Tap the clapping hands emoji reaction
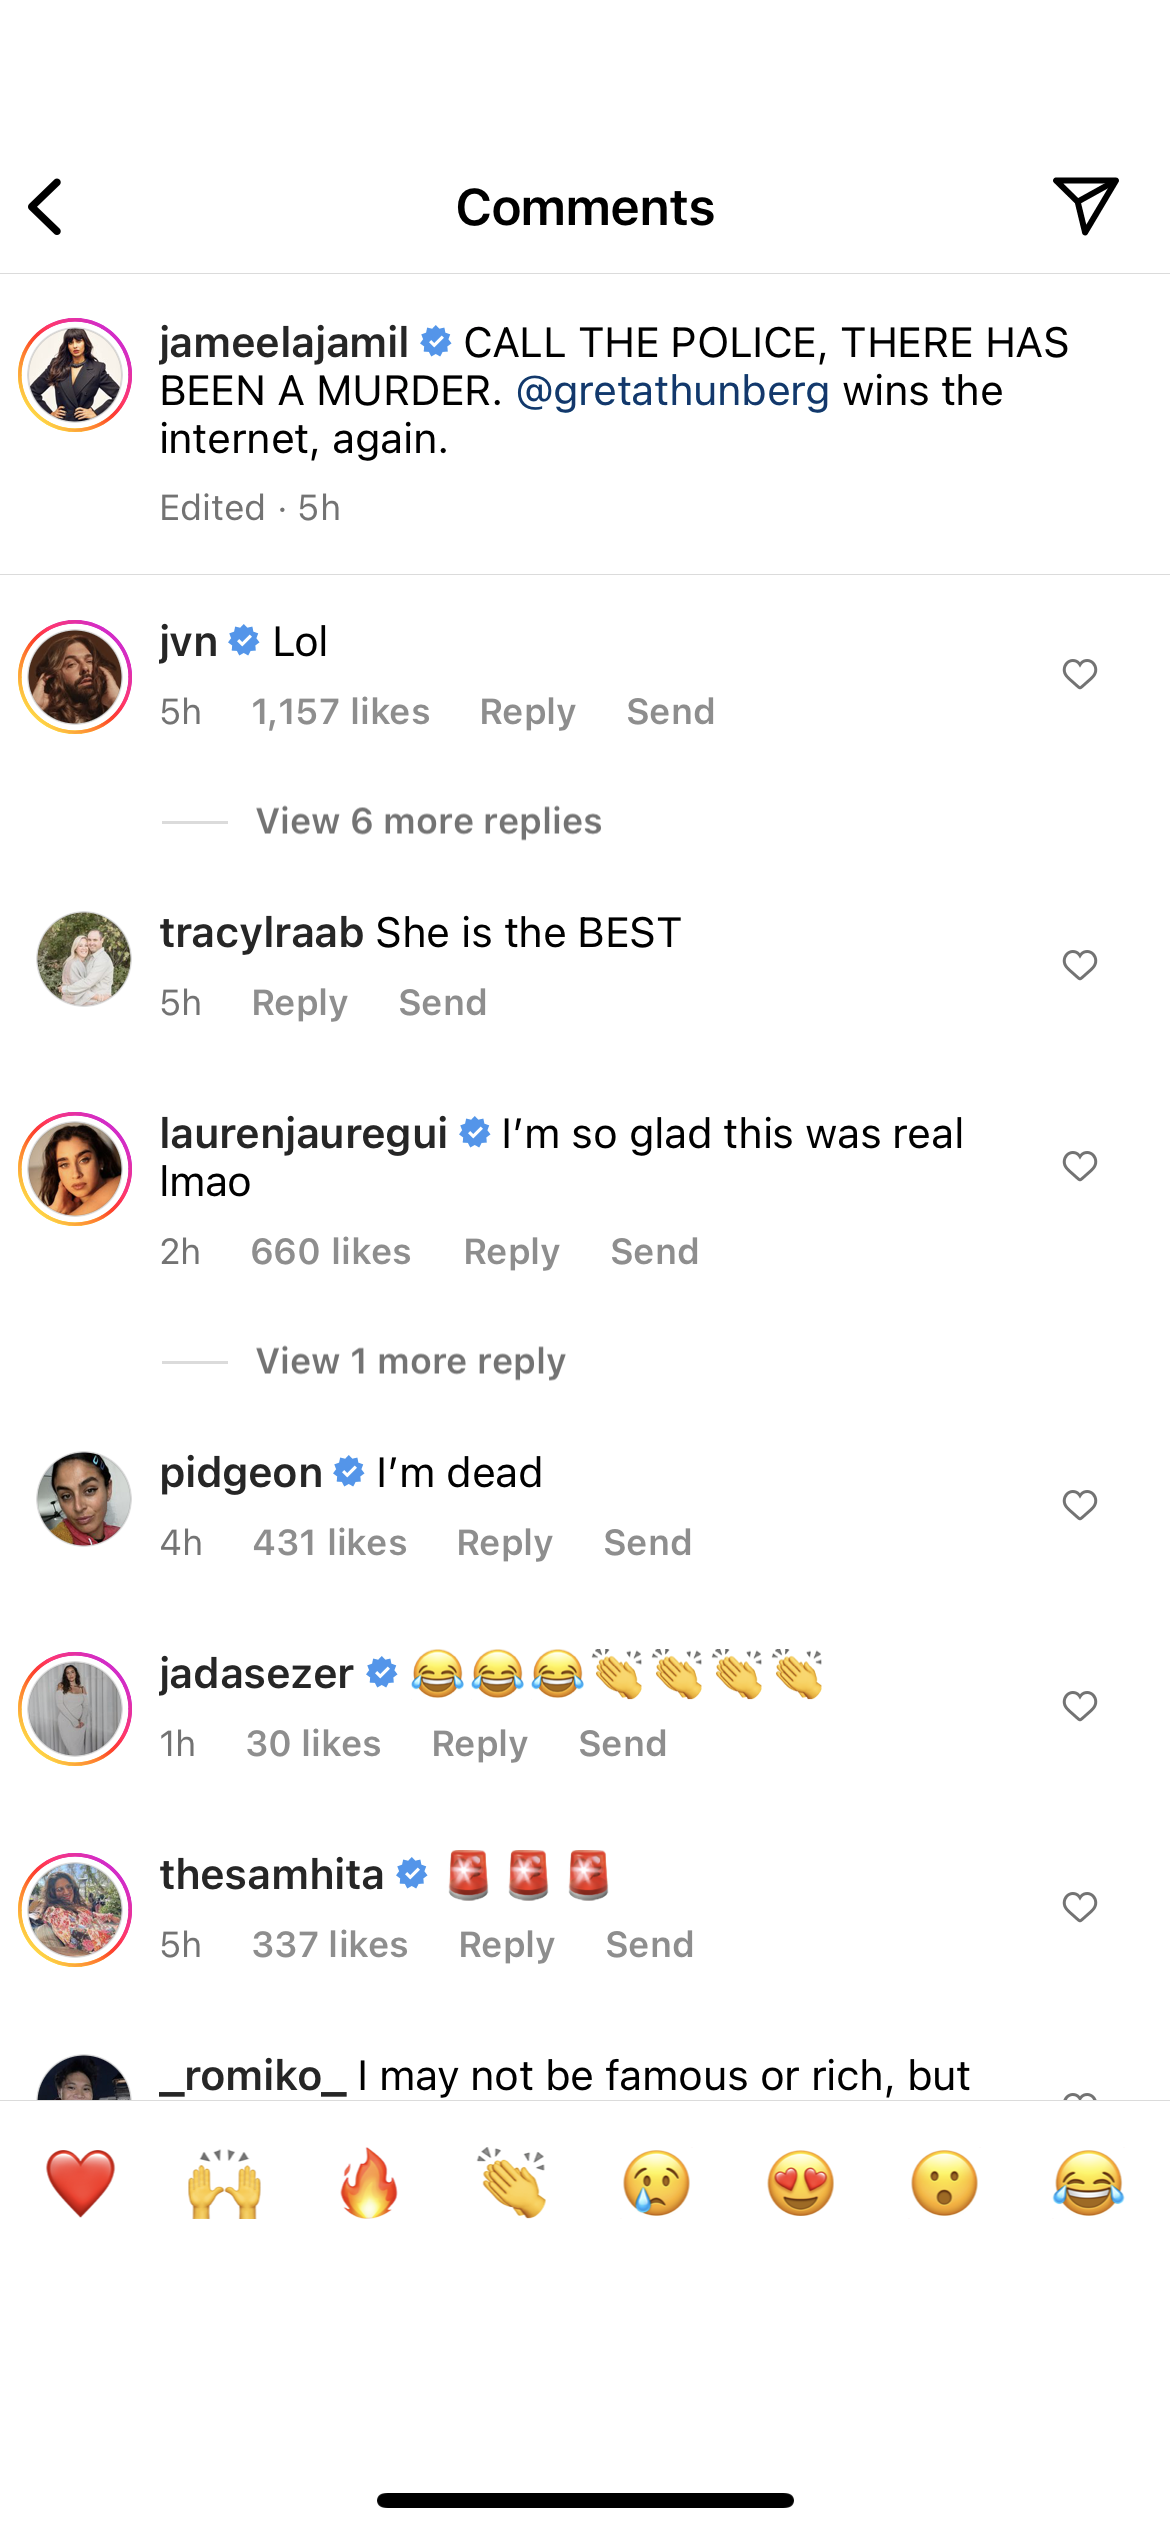 coord(512,2182)
